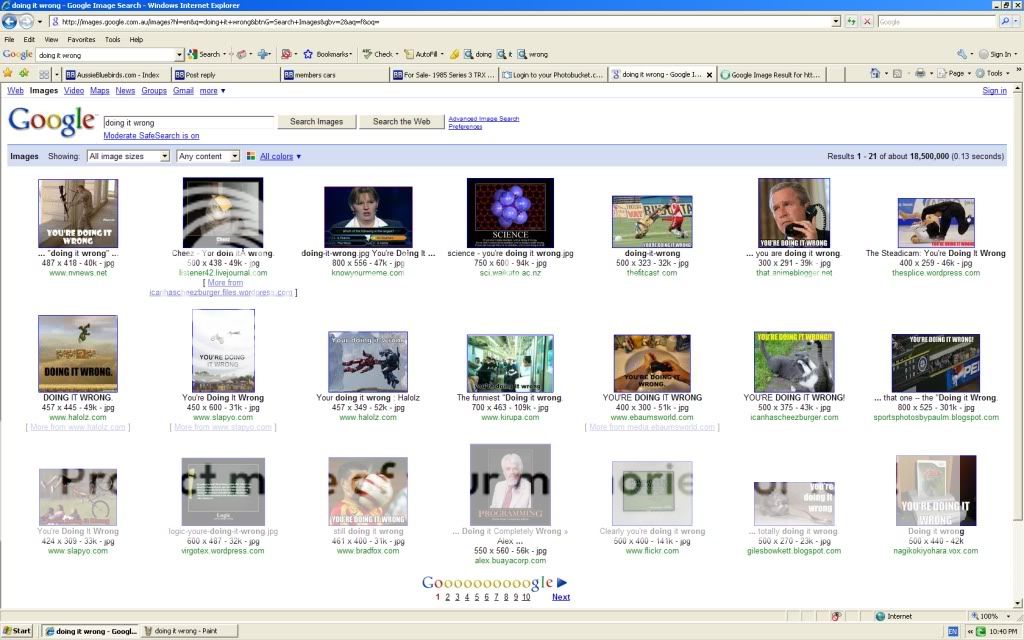
Task: Switch to 'doing it wrong - Paint' taskbar window
Action: [x=189, y=631]
